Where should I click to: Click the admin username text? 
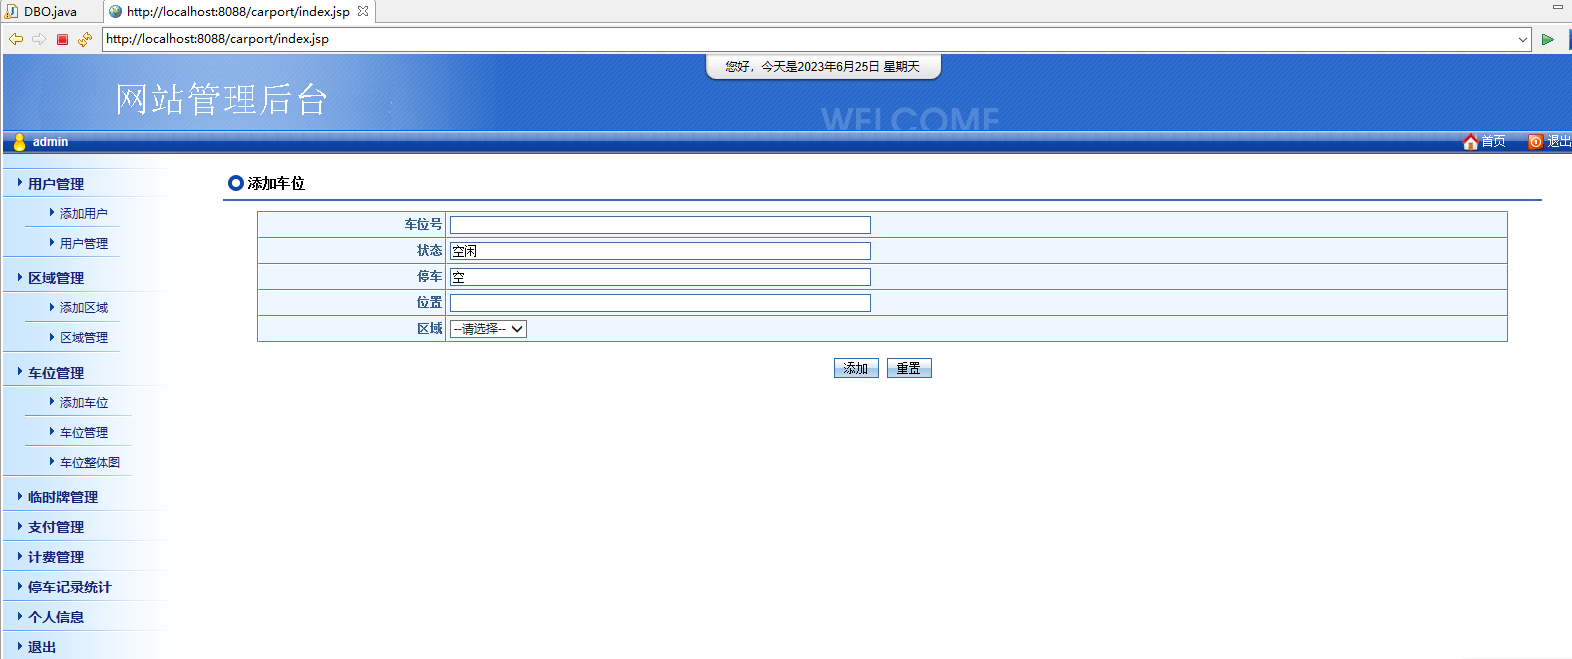point(50,142)
